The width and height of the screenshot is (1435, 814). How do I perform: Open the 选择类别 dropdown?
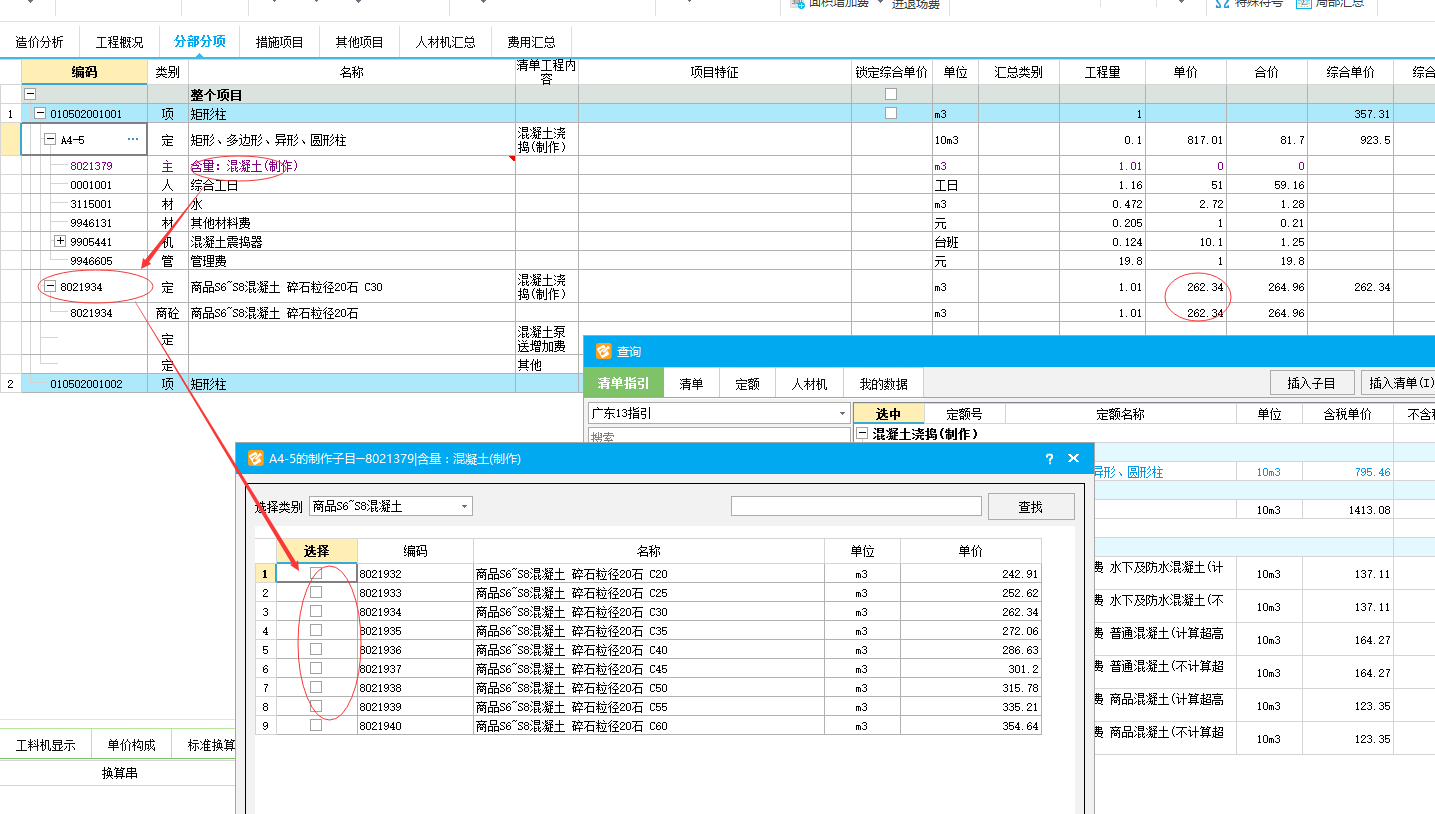[x=390, y=507]
